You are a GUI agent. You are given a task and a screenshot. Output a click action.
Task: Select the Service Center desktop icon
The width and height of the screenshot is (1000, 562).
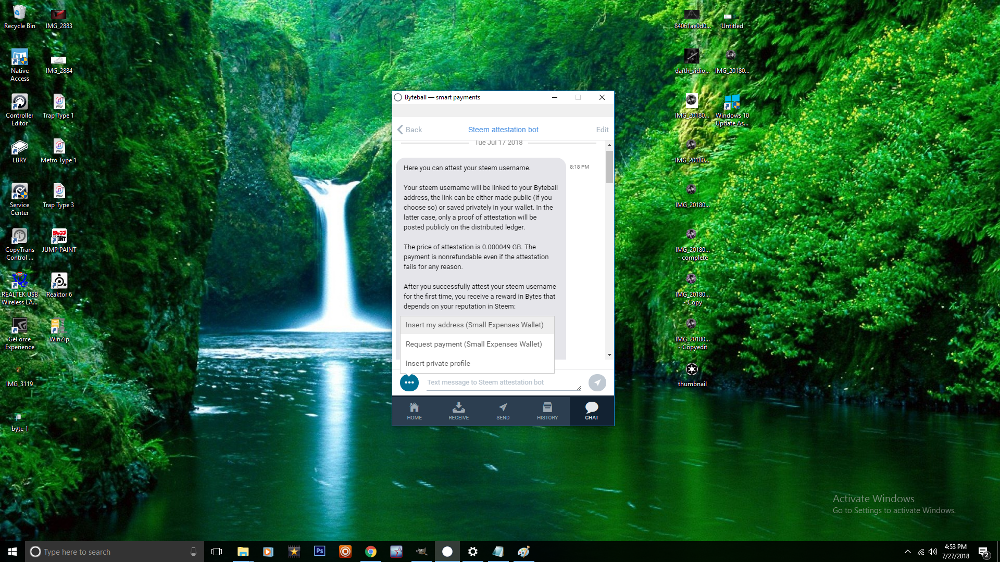coord(19,200)
